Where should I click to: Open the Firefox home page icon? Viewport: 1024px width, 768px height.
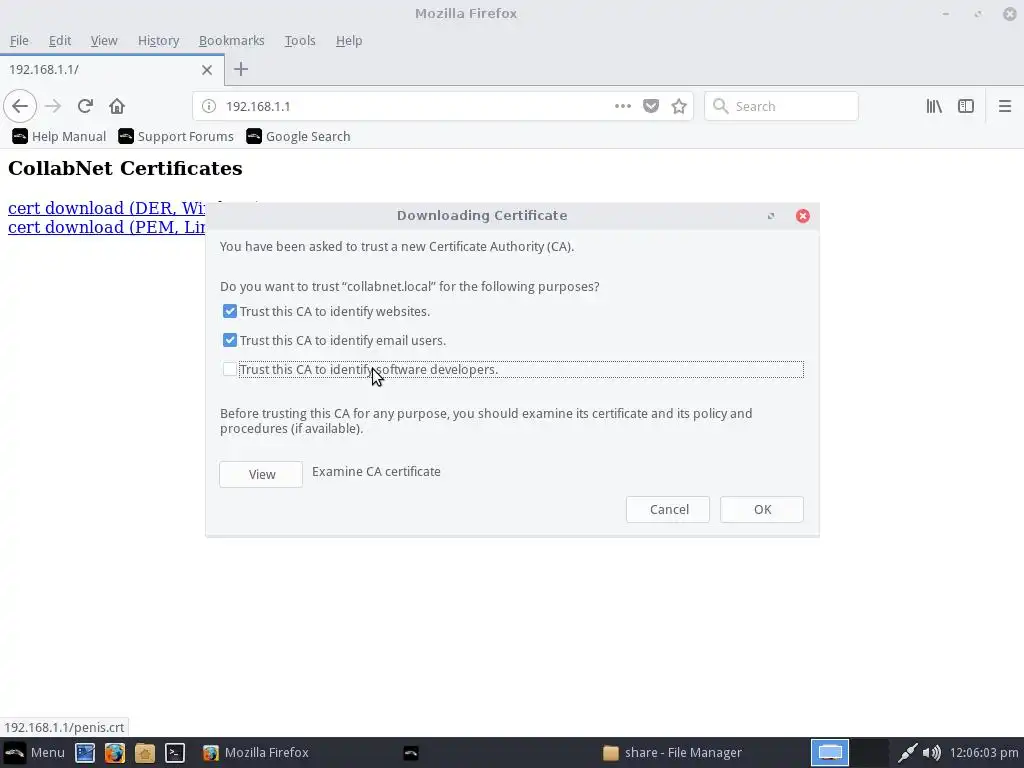[x=117, y=106]
